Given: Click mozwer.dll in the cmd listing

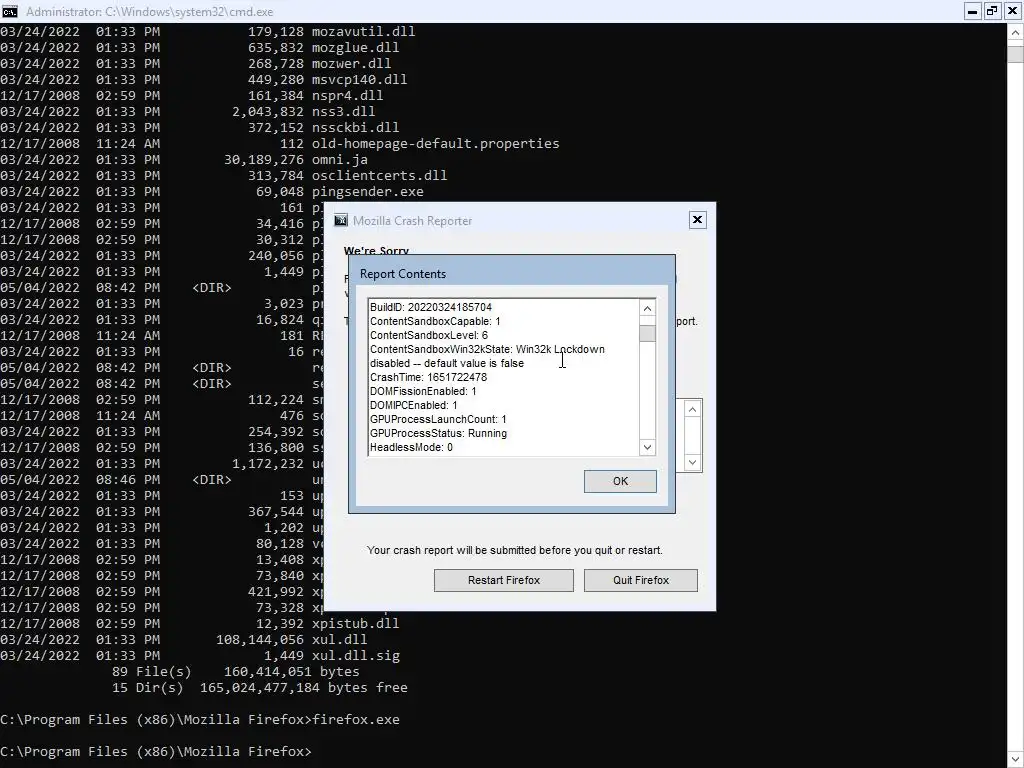Looking at the screenshot, I should [351, 63].
